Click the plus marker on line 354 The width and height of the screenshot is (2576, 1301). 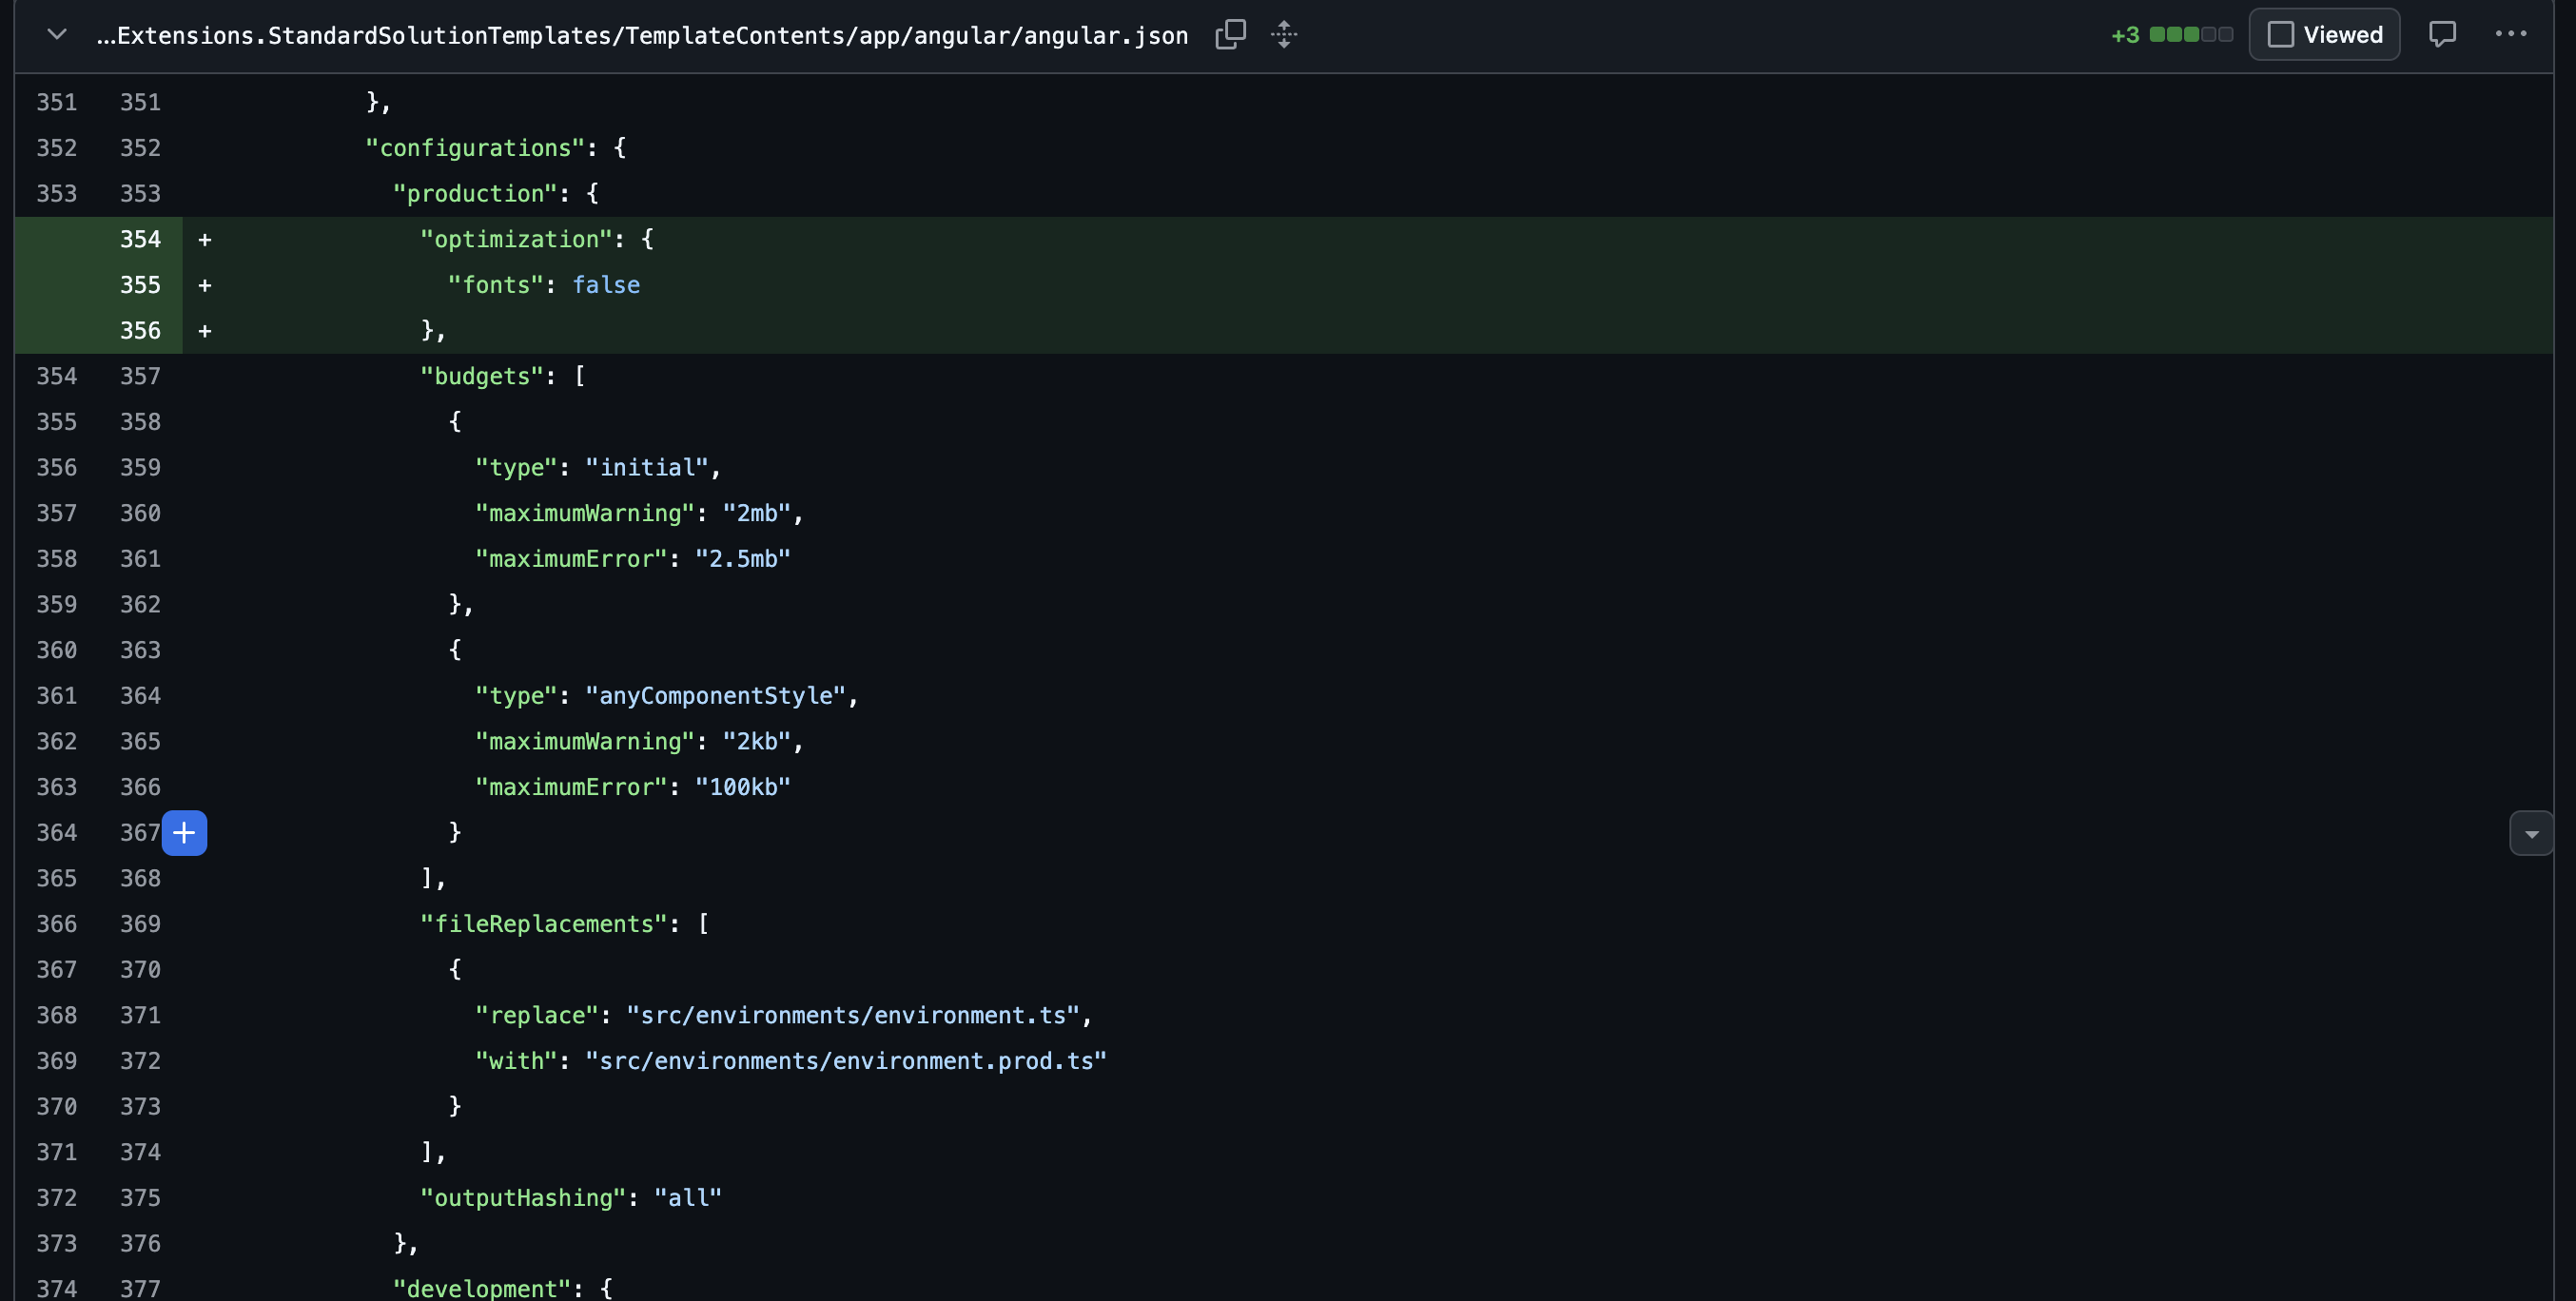[x=205, y=239]
